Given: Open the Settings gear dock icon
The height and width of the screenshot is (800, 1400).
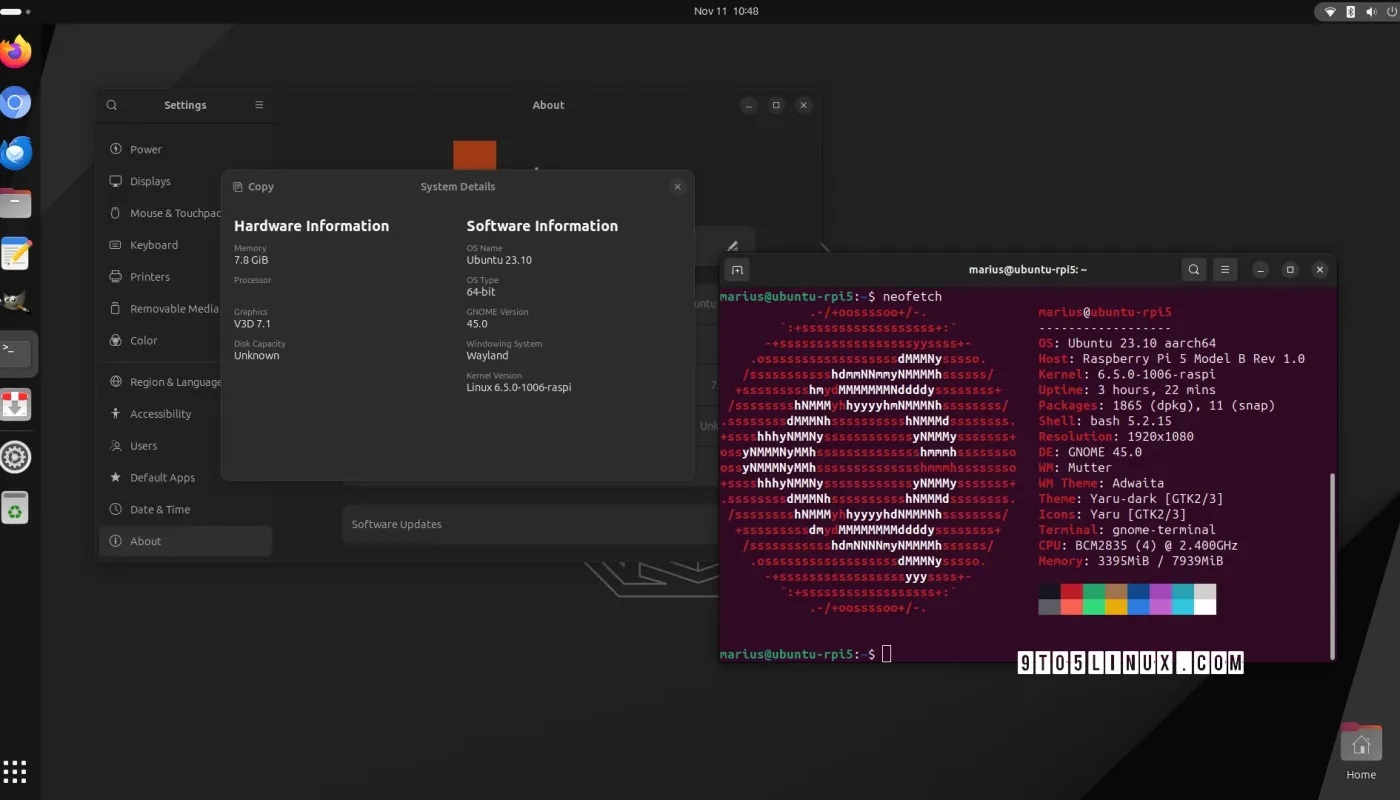Looking at the screenshot, I should point(16,457).
